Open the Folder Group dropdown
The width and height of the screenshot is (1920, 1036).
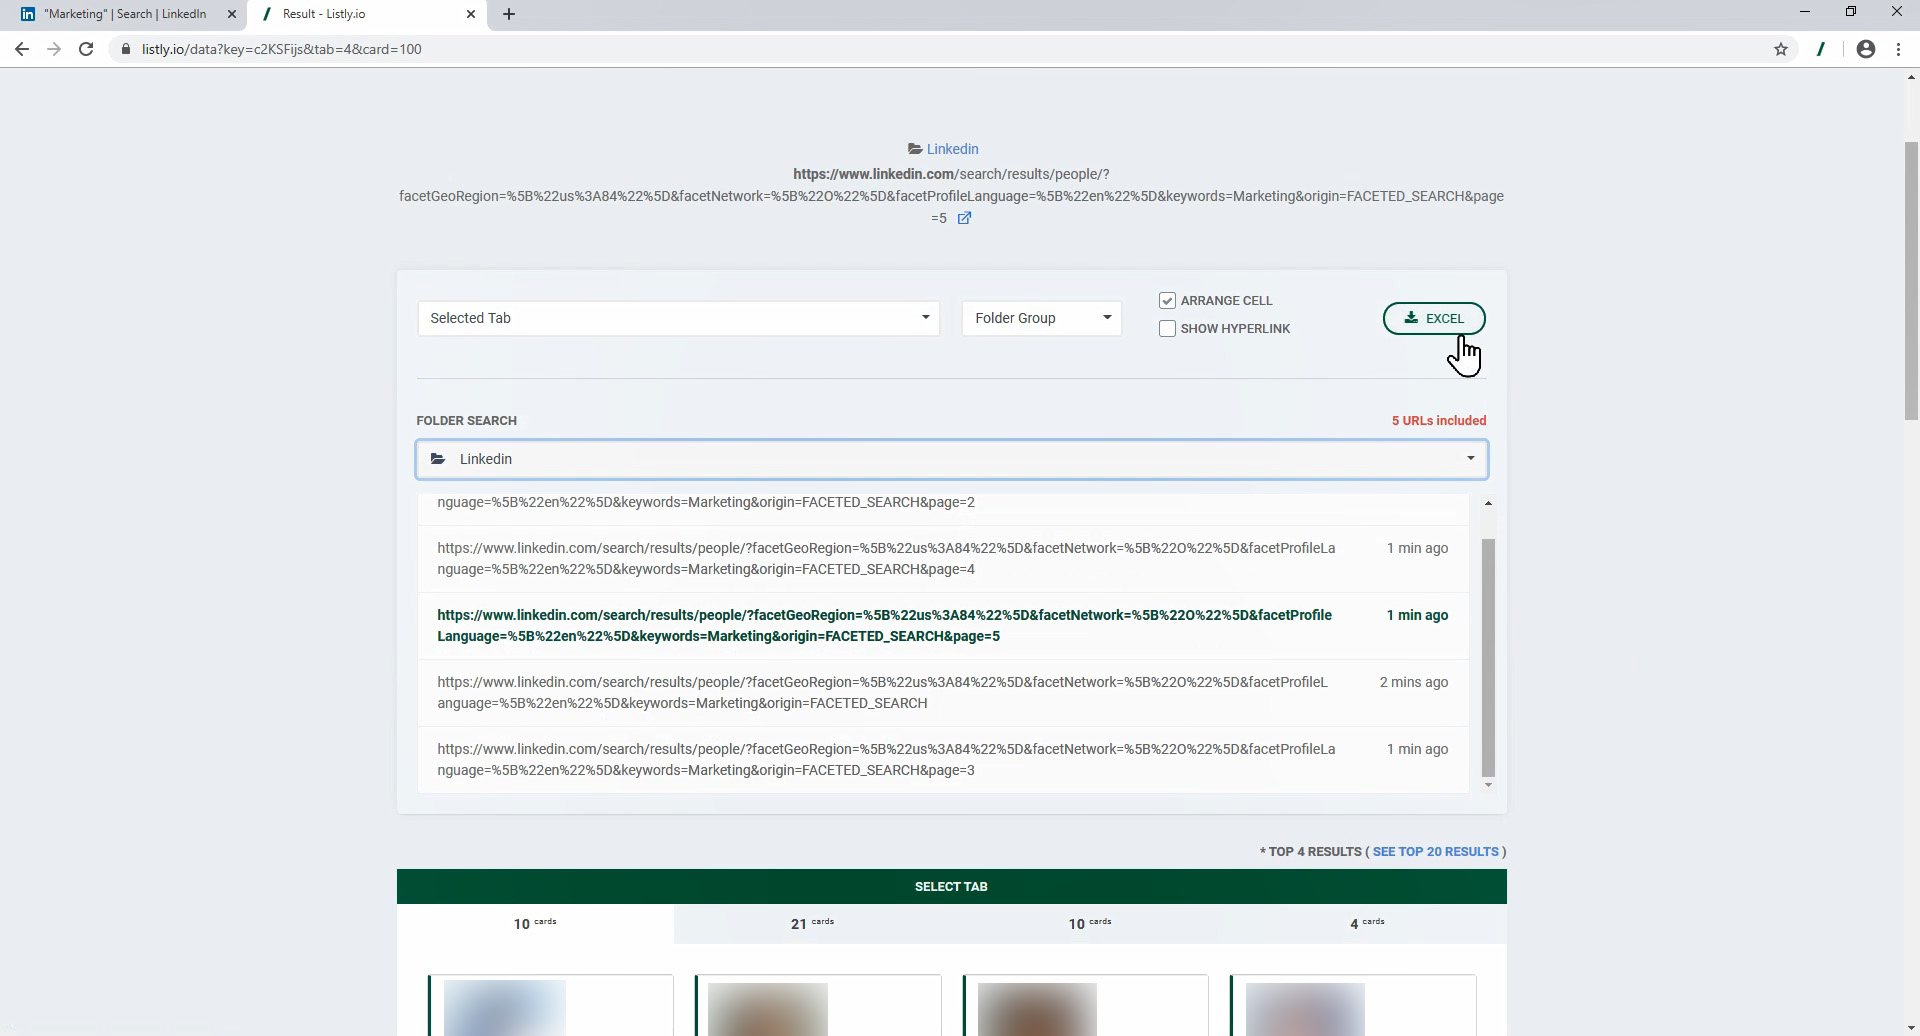[1041, 318]
